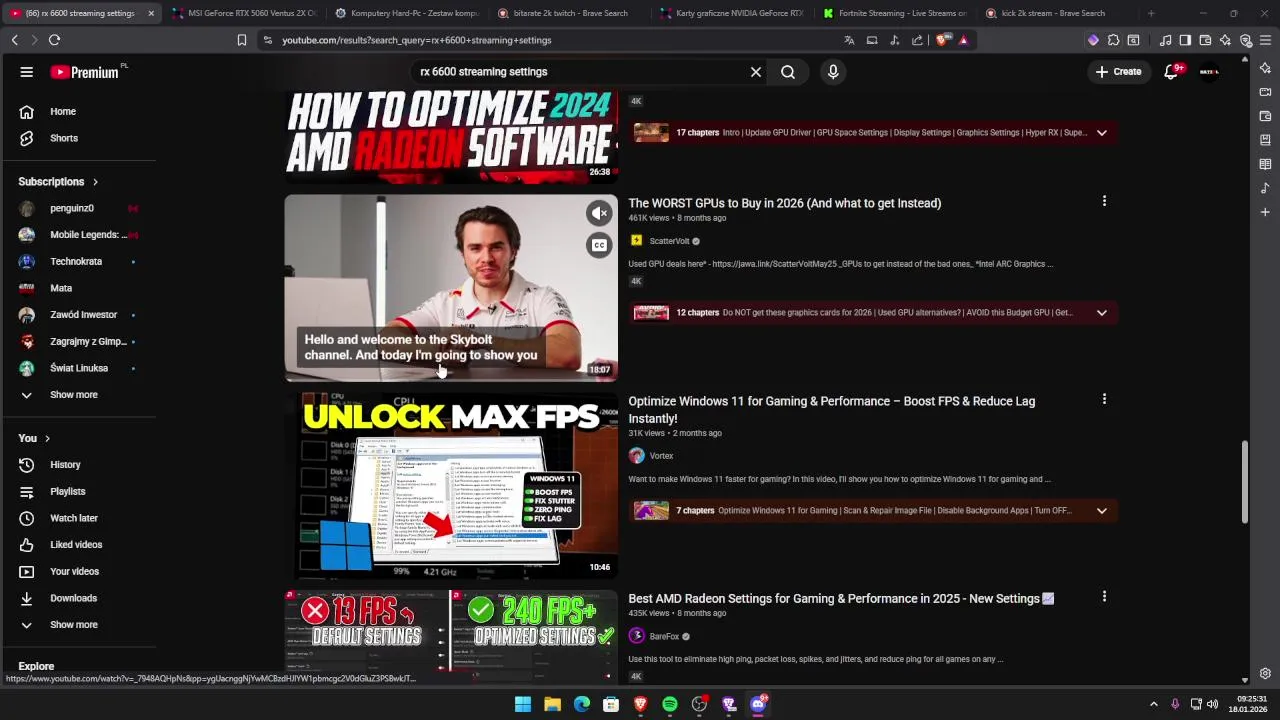Screen dimensions: 1280x720
Task: Click the page vertical scrollbar thumb
Action: (x=1245, y=481)
